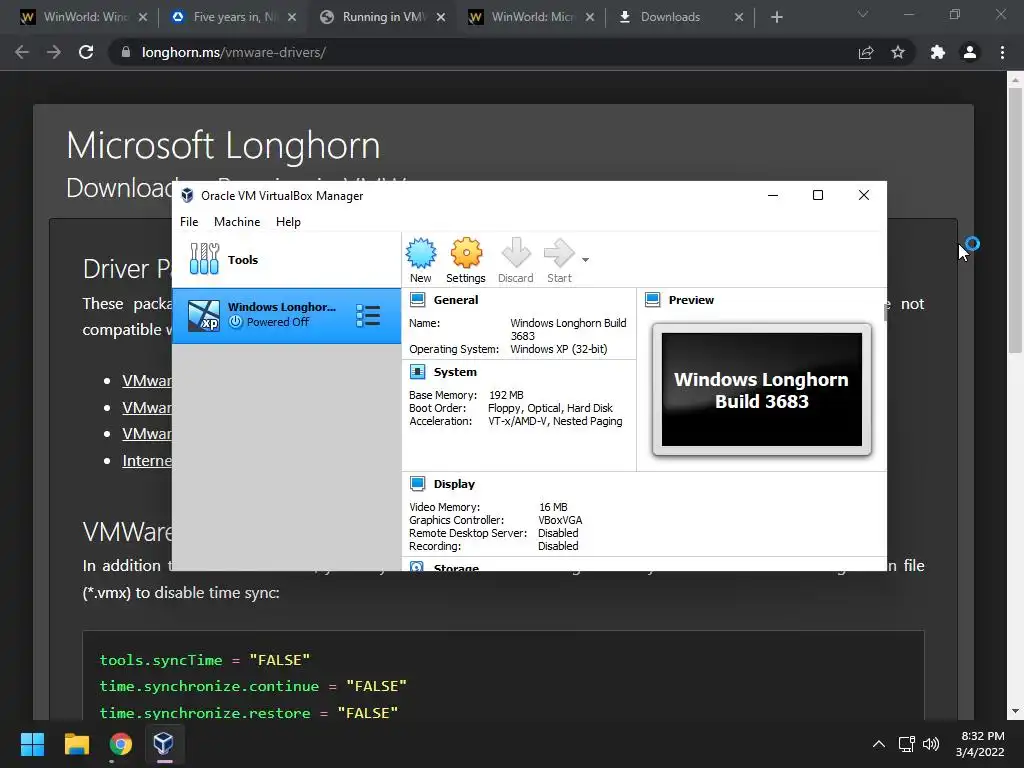This screenshot has width=1024, height=768.
Task: Open the Machine menu
Action: [x=237, y=222]
